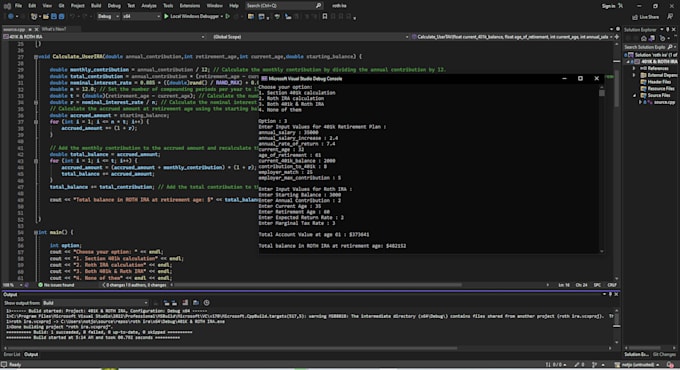Expand the References node
The width and height of the screenshot is (680, 370).
point(634,69)
